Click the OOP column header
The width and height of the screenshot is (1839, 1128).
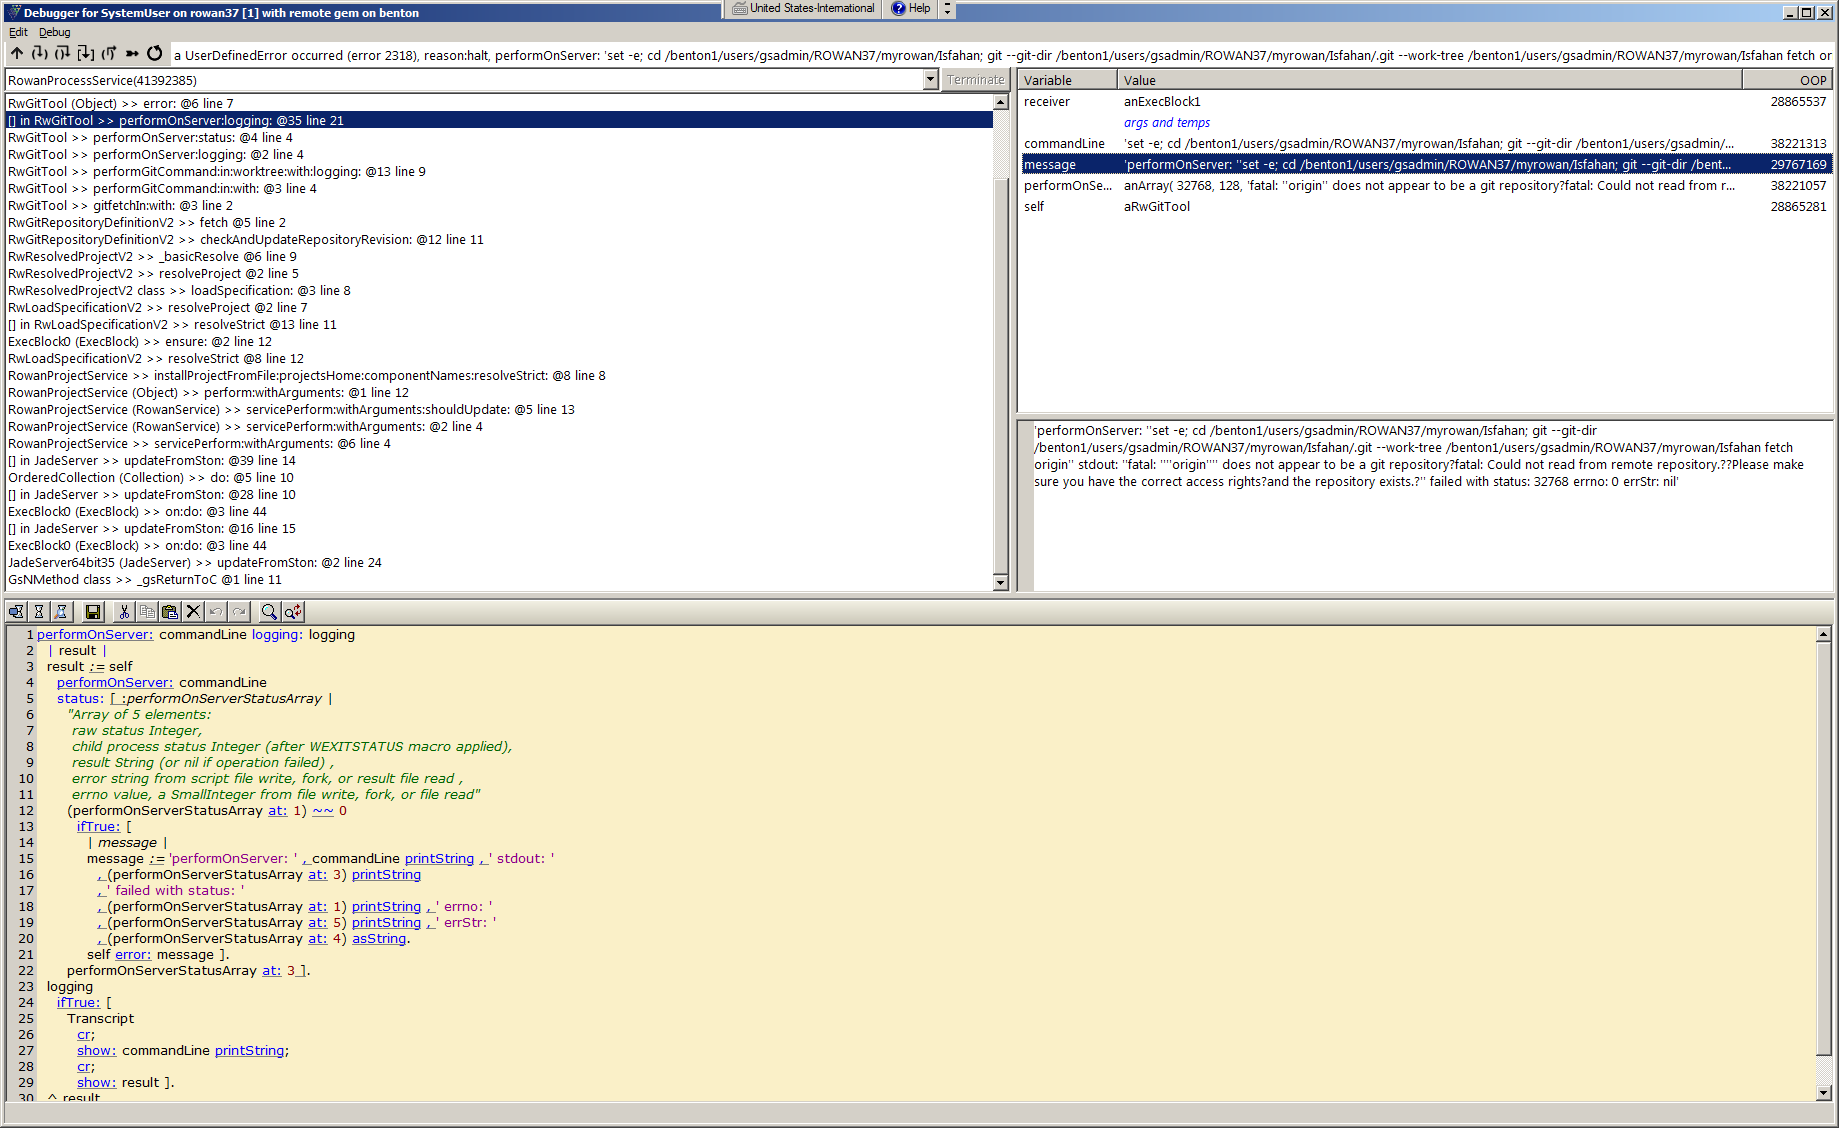(x=1787, y=80)
